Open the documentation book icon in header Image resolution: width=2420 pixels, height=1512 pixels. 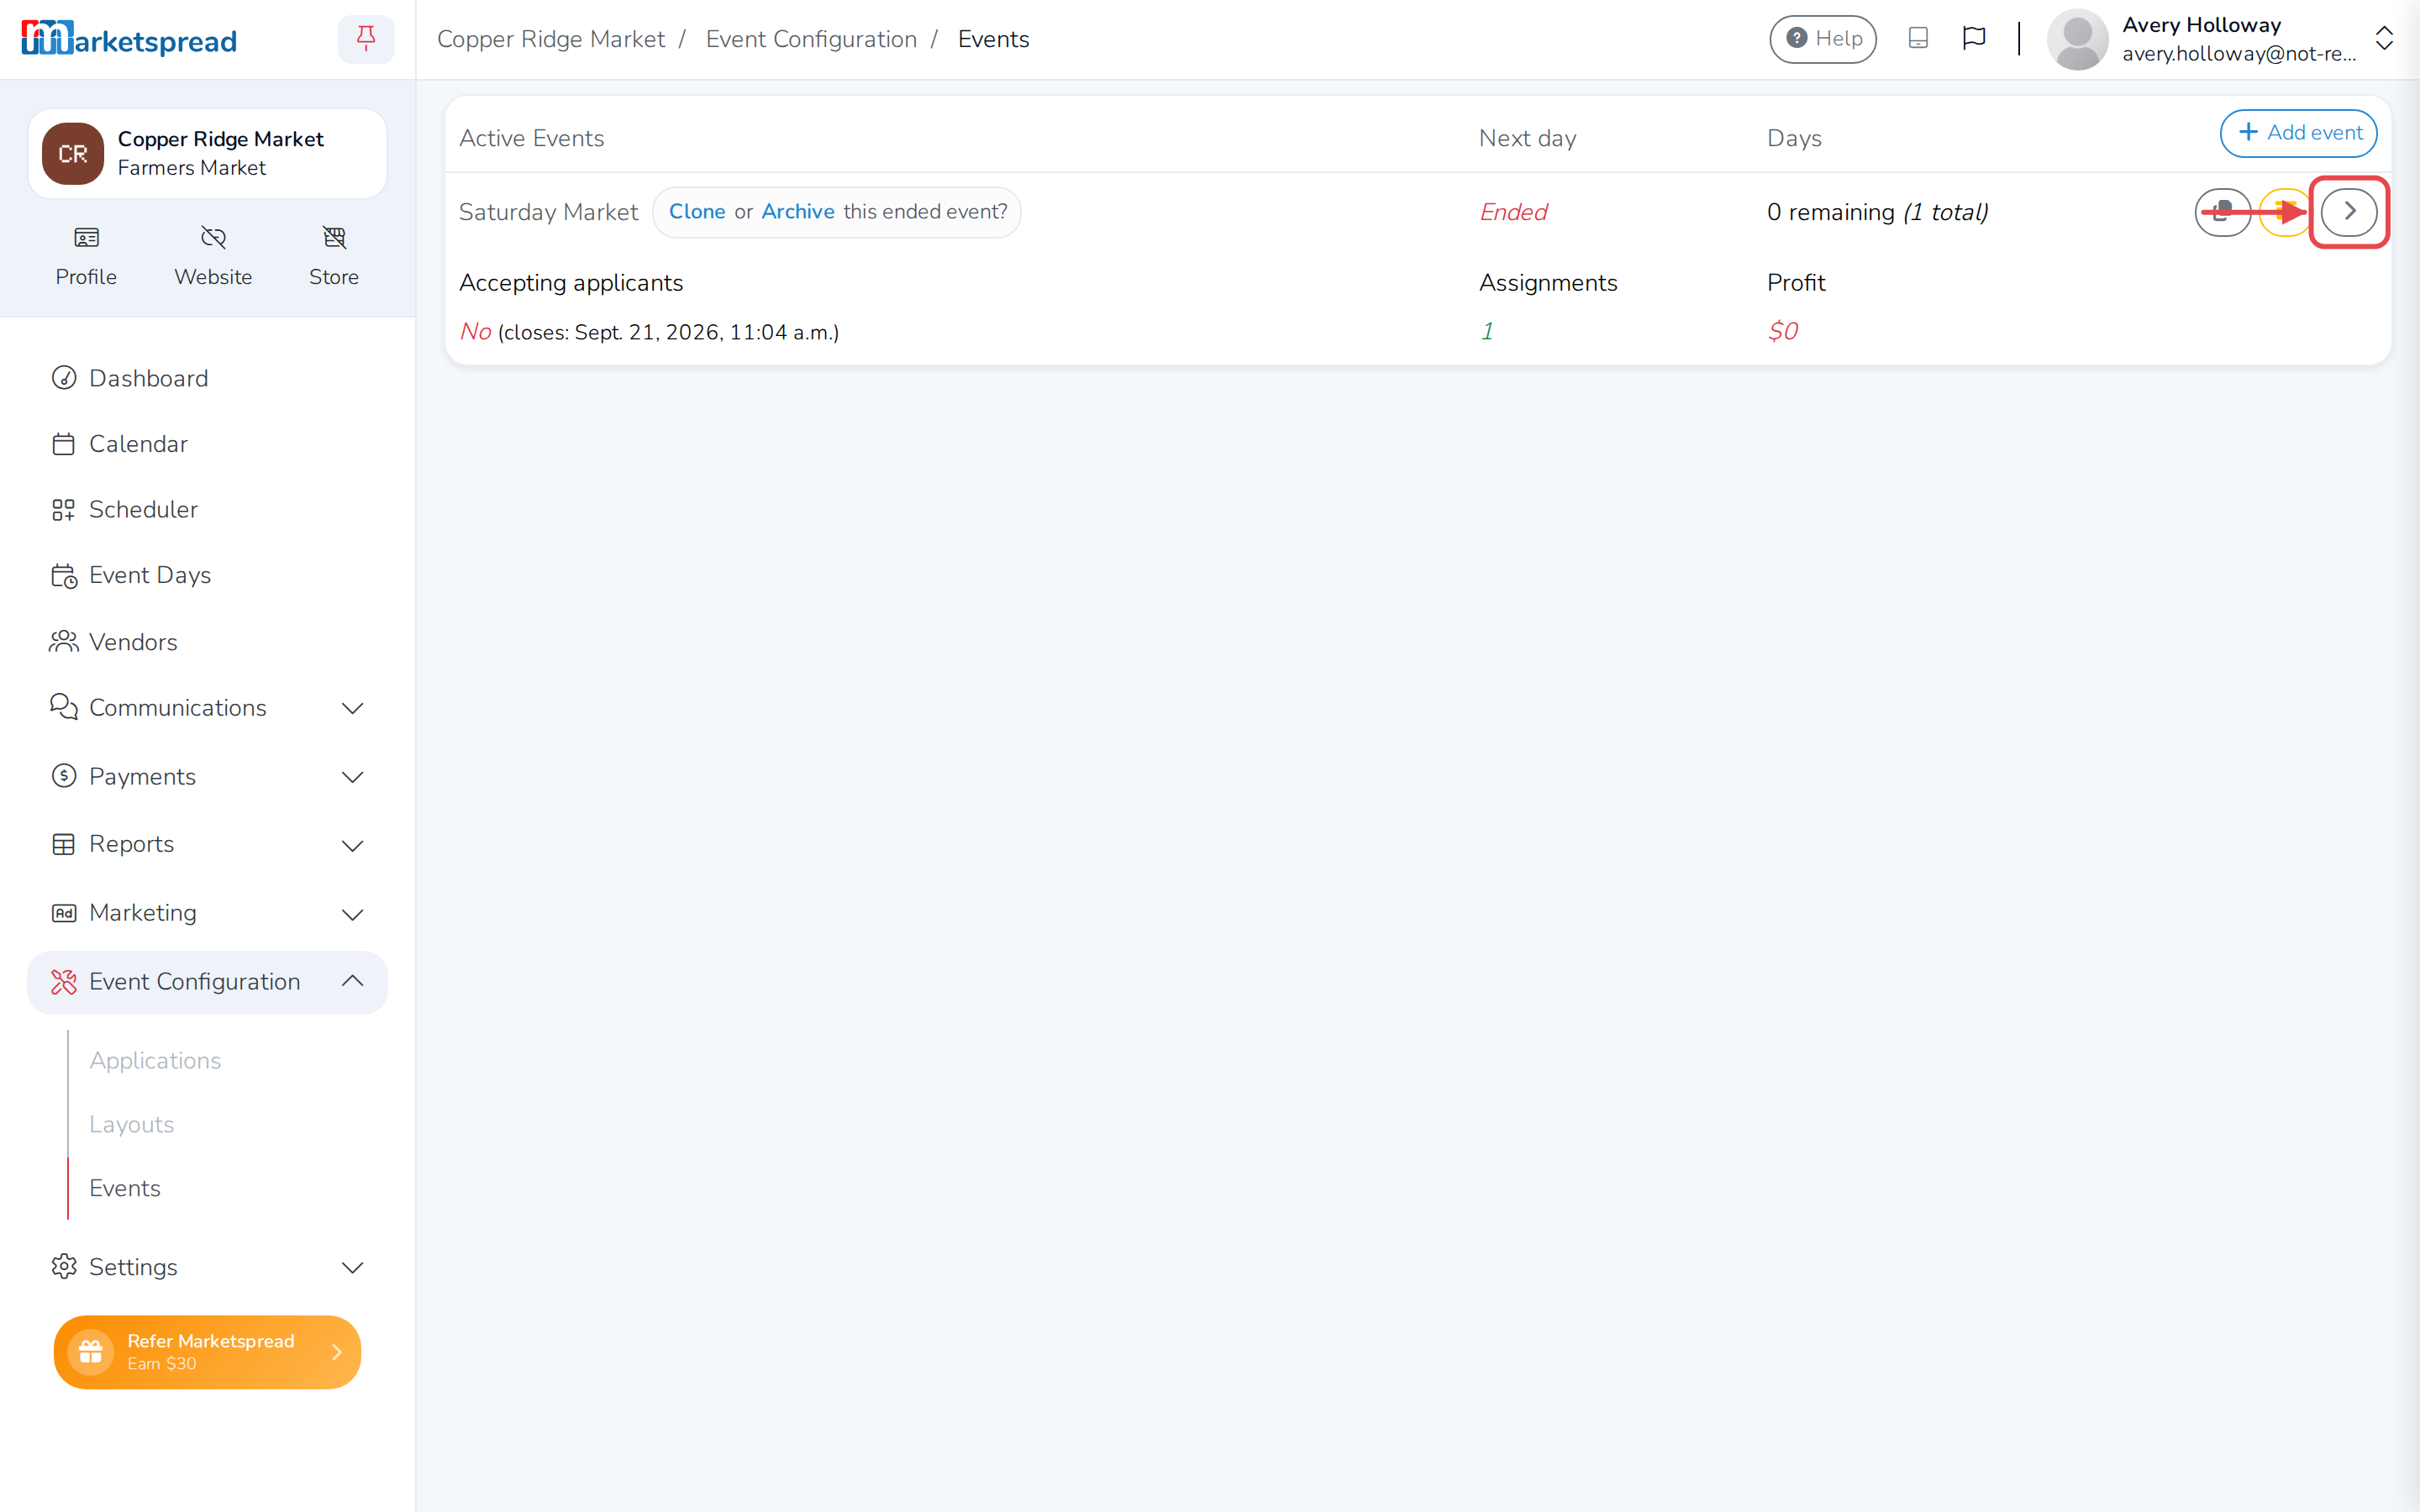coord(1917,39)
